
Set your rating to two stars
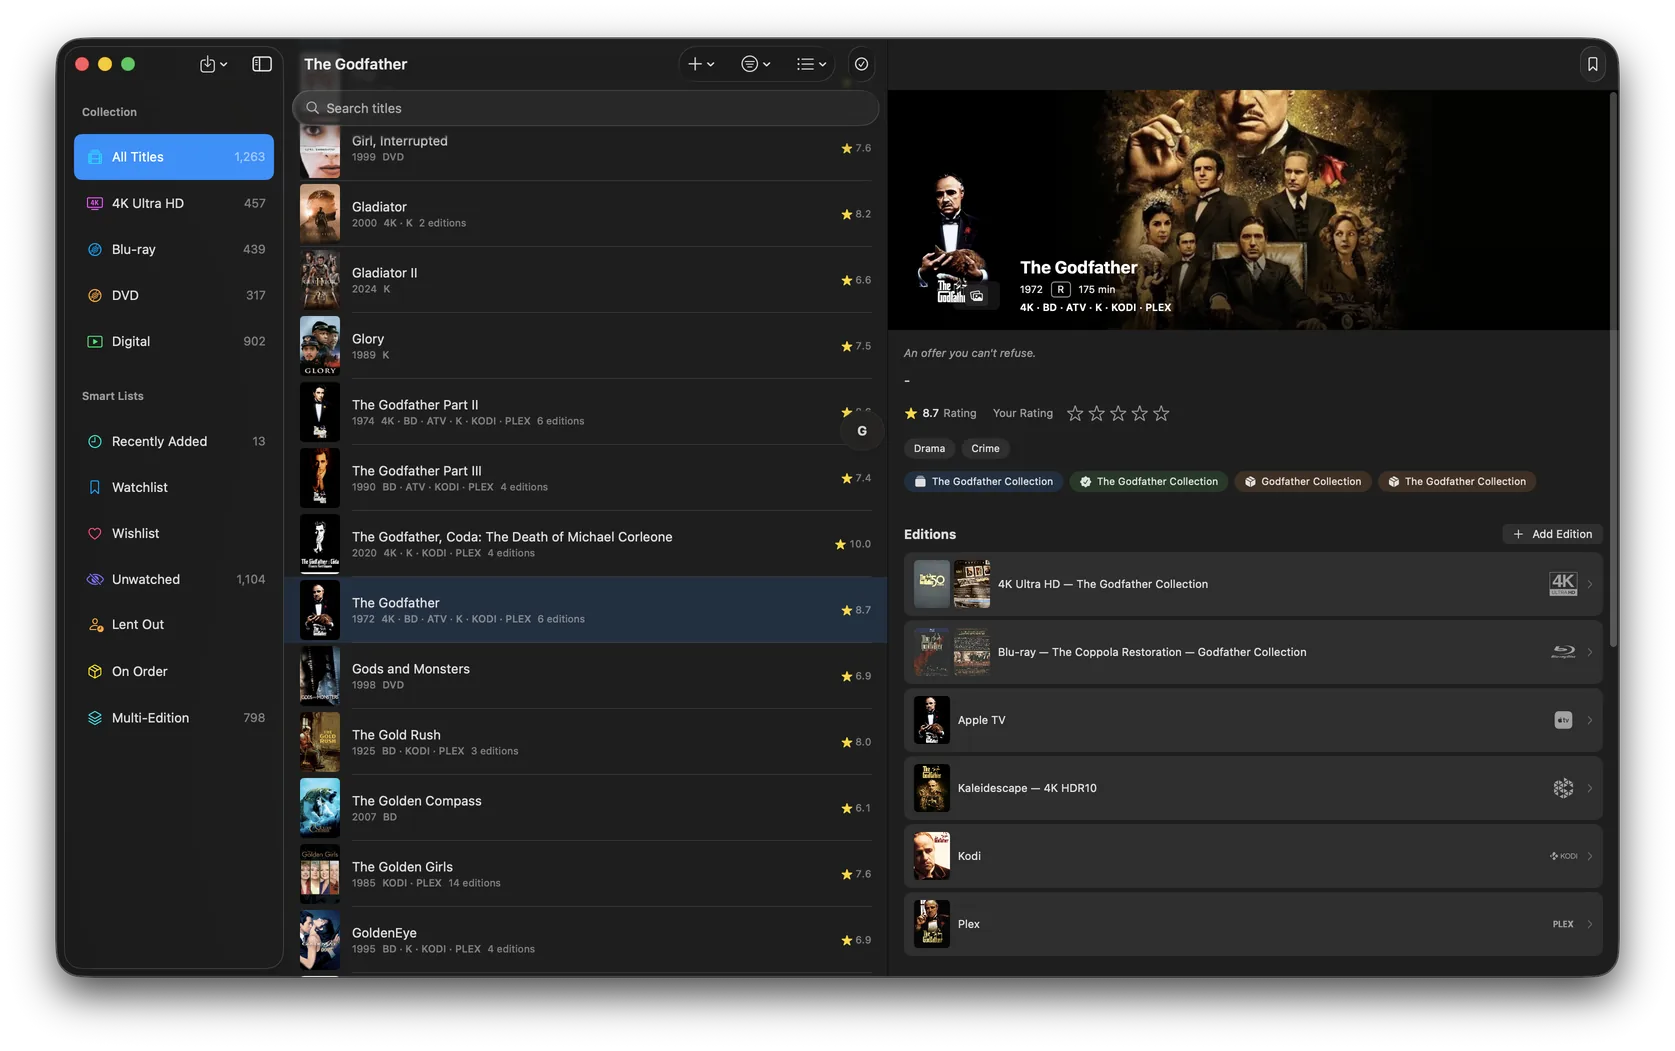pyautogui.click(x=1097, y=413)
